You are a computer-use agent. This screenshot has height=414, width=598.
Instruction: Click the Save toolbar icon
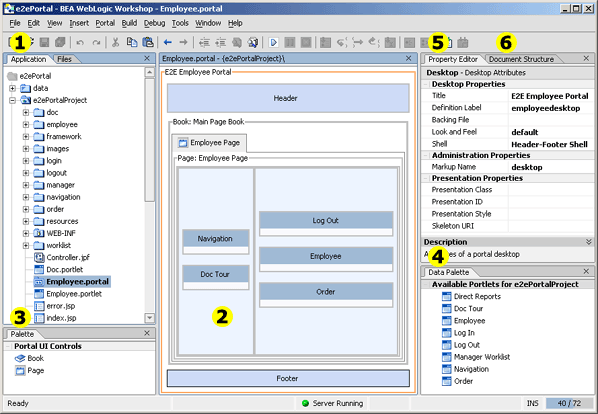pos(45,42)
